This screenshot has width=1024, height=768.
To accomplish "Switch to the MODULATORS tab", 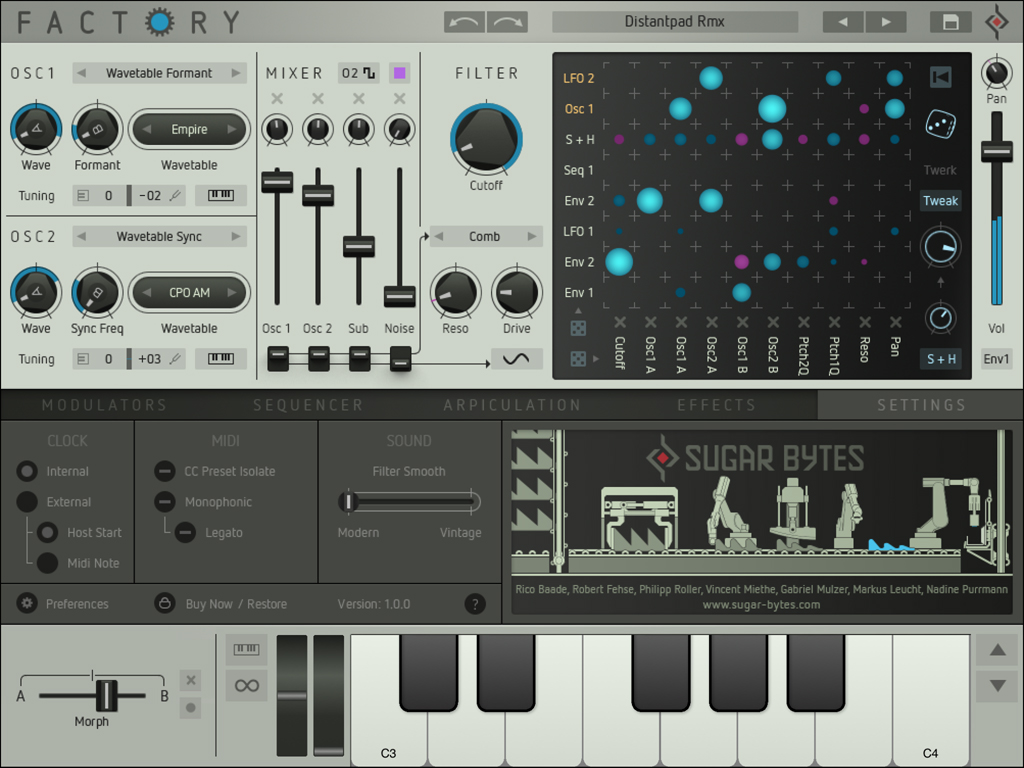I will pyautogui.click(x=104, y=405).
